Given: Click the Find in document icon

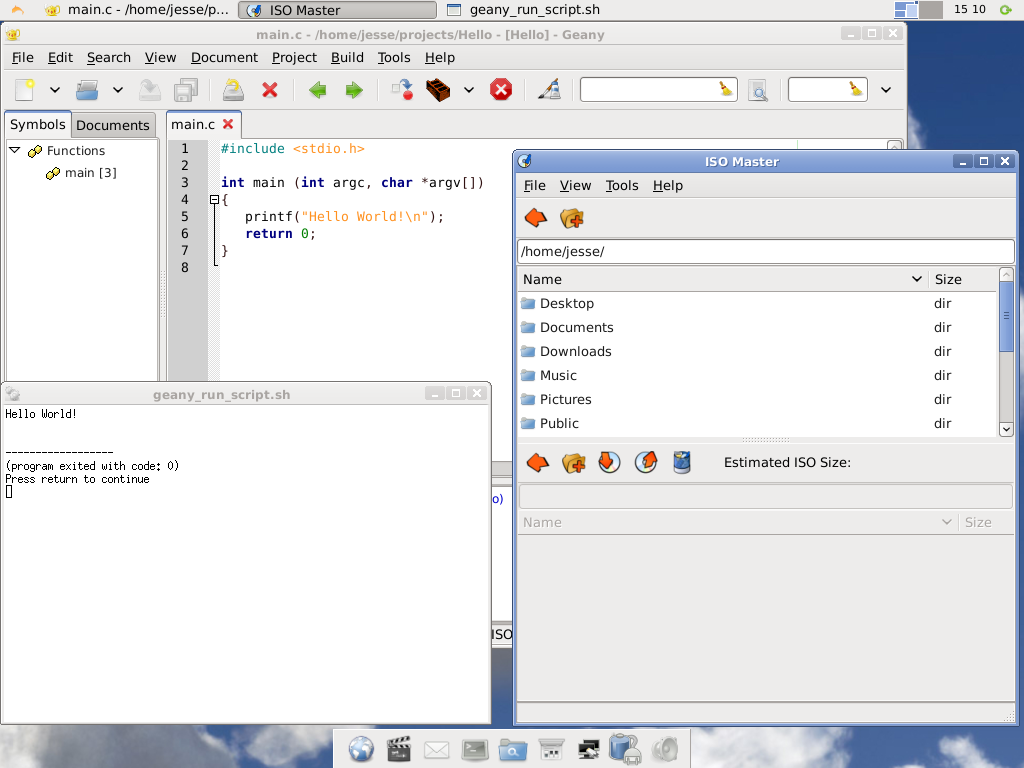Looking at the screenshot, I should (x=758, y=90).
